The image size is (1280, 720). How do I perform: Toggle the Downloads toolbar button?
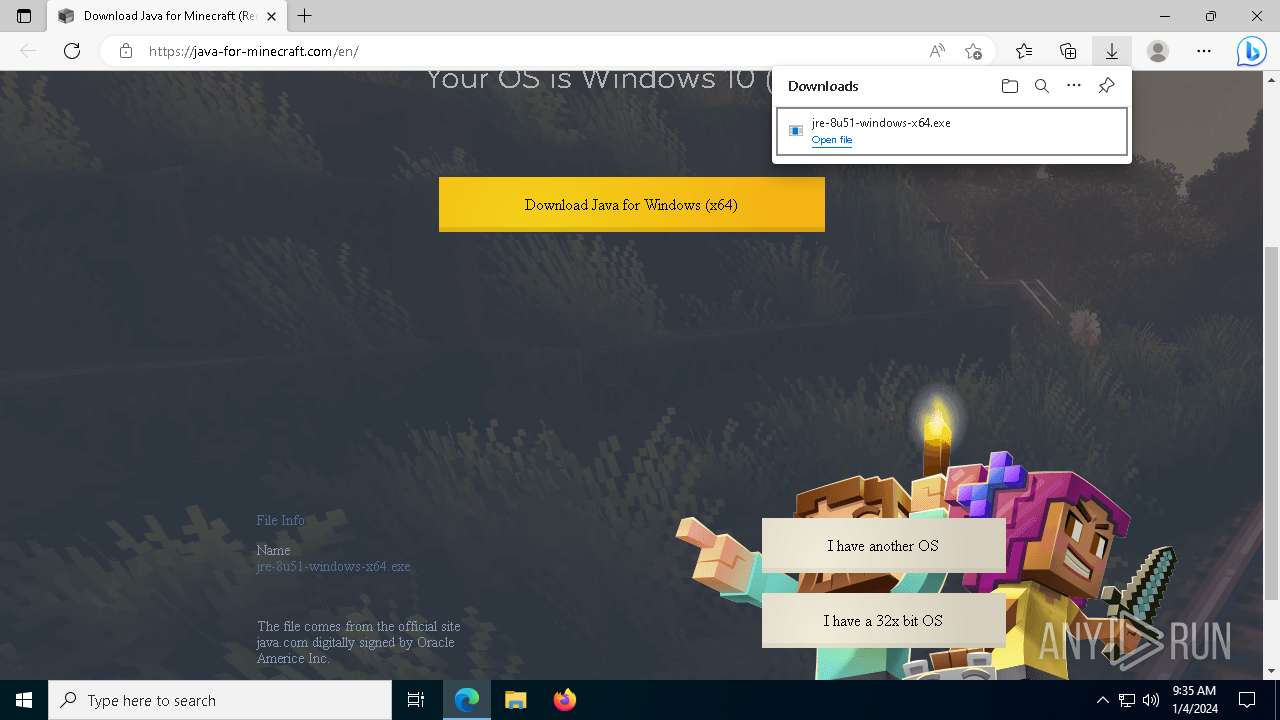(1112, 51)
